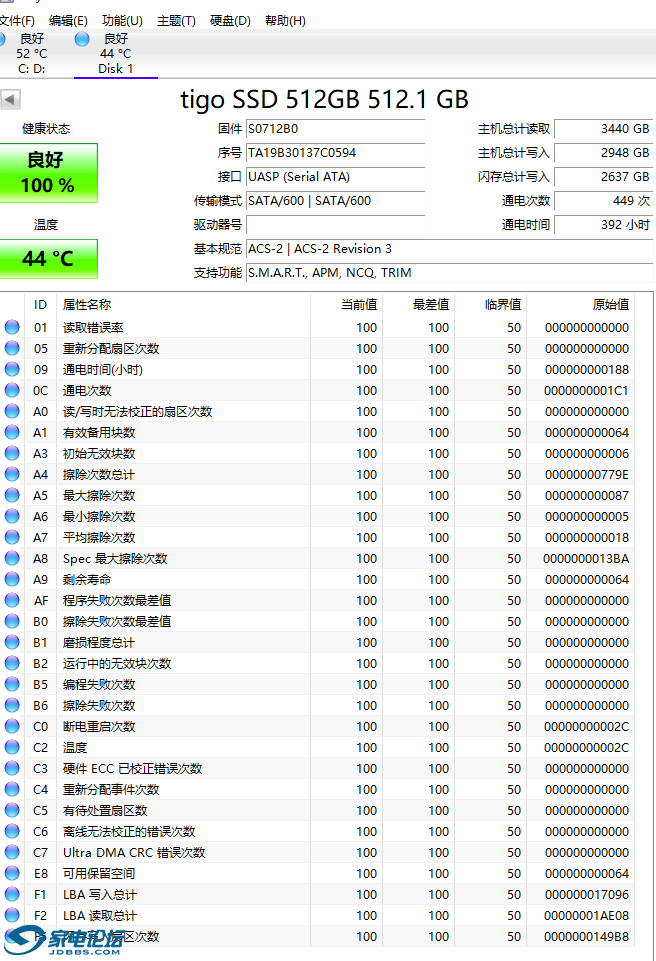Image resolution: width=656 pixels, height=961 pixels.
Task: Switch to the Disk 1 tab
Action: (115, 54)
